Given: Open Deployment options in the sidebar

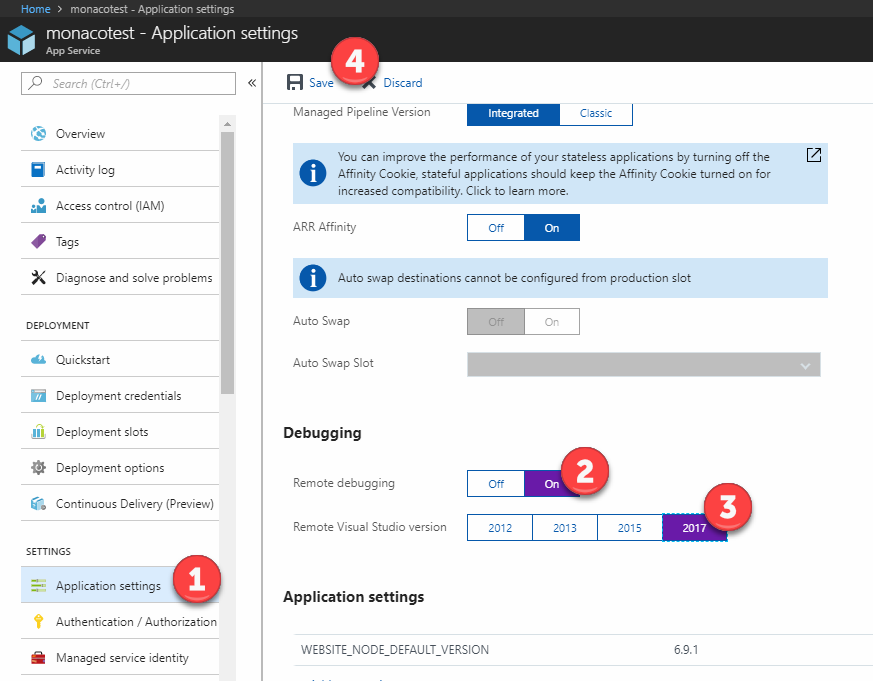Looking at the screenshot, I should click(x=120, y=467).
